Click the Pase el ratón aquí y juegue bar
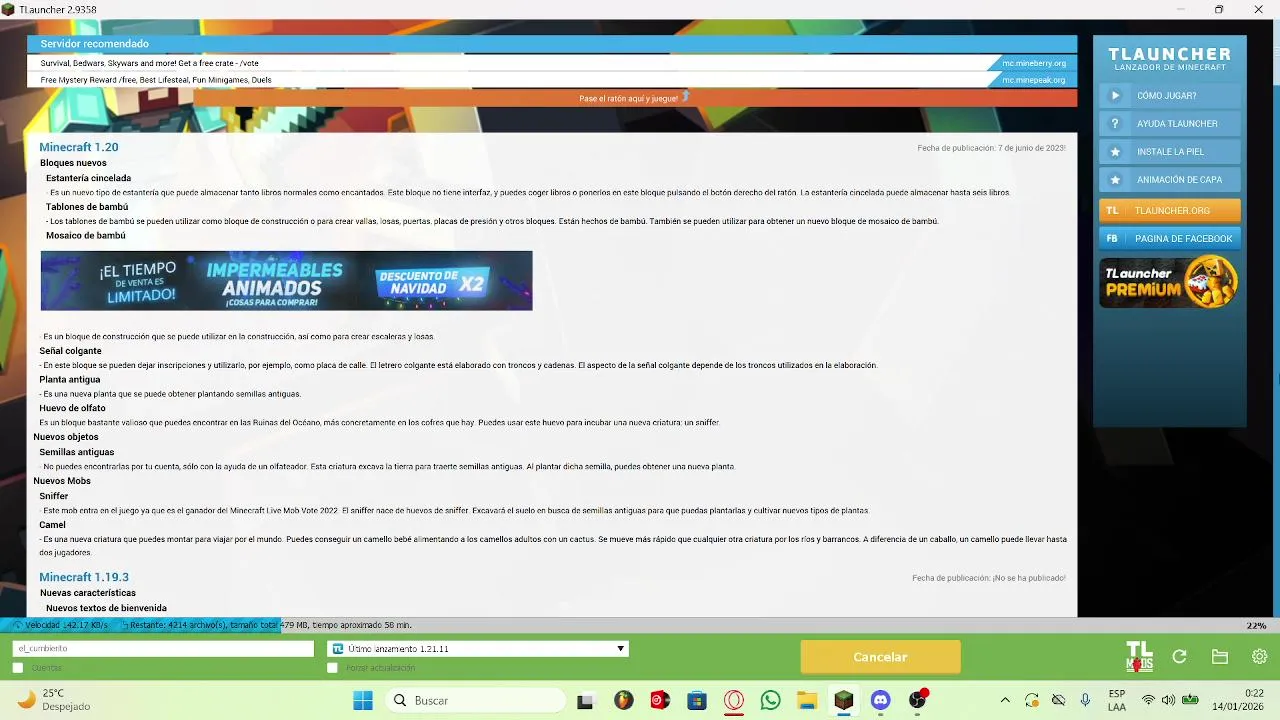1280x720 pixels. click(634, 98)
